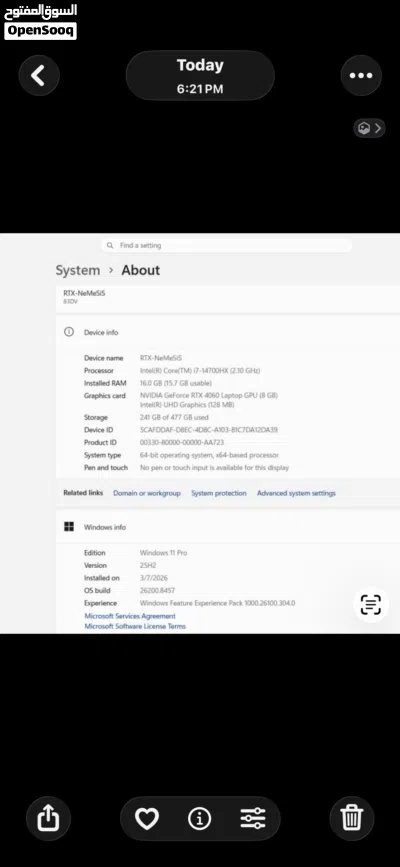This screenshot has height=867, width=400.
Task: Click System in the breadcrumb
Action: pos(77,270)
